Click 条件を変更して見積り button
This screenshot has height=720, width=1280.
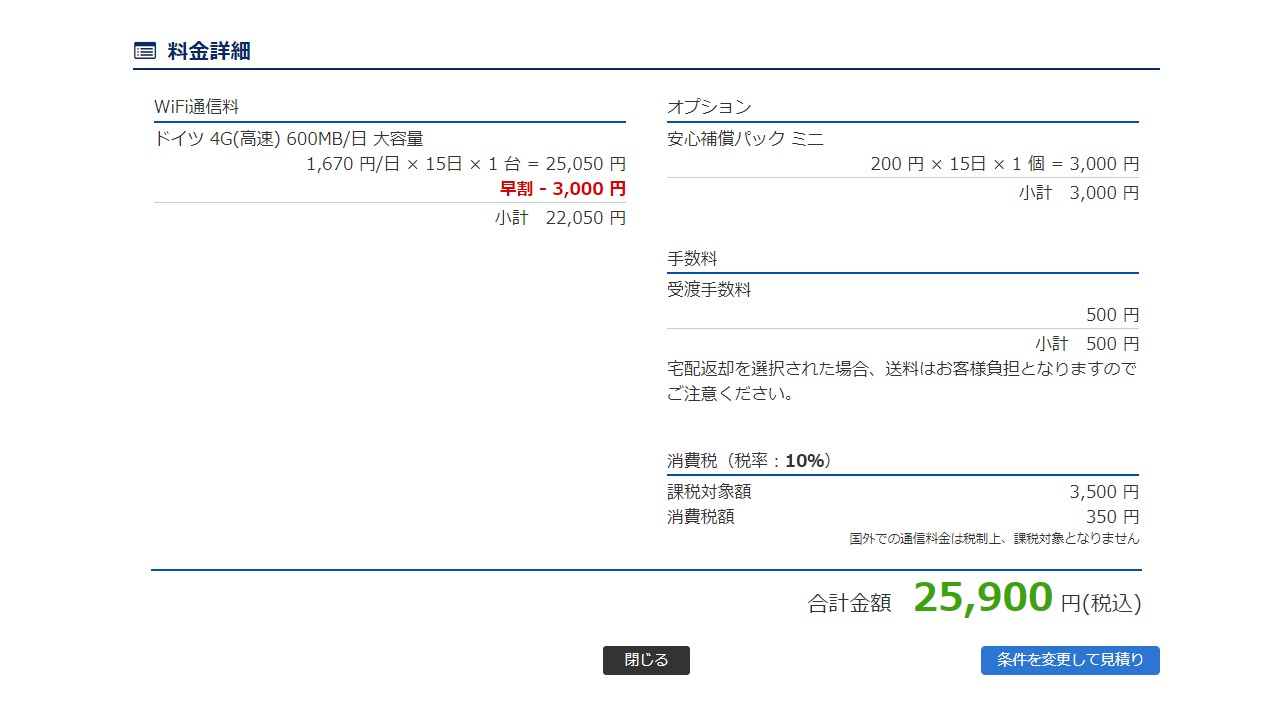(x=1070, y=660)
